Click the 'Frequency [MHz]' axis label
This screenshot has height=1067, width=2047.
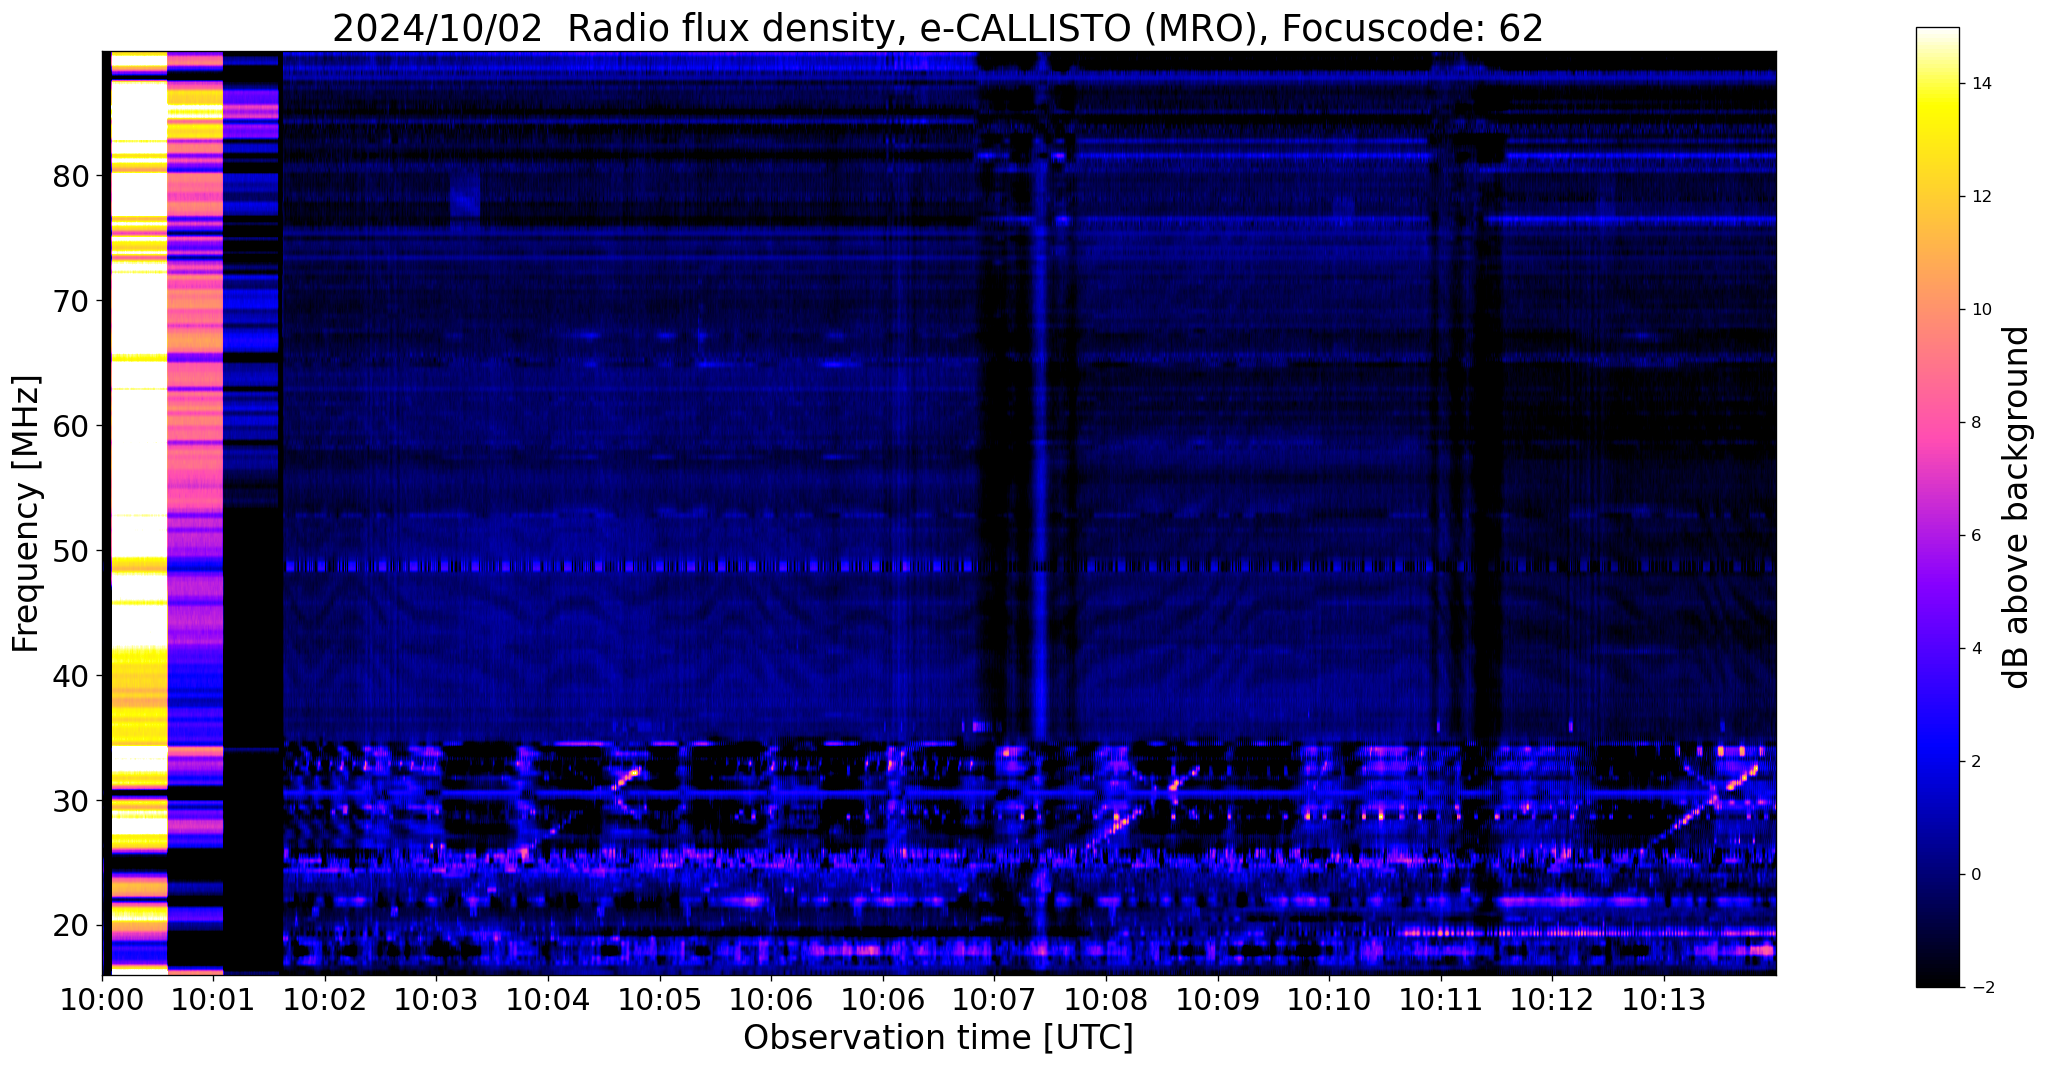(x=26, y=513)
